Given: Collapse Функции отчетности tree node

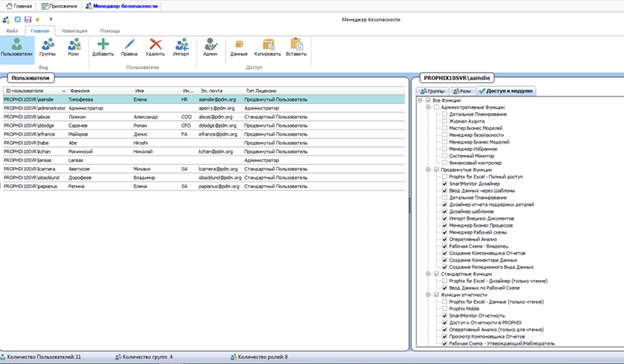Looking at the screenshot, I should (428, 295).
